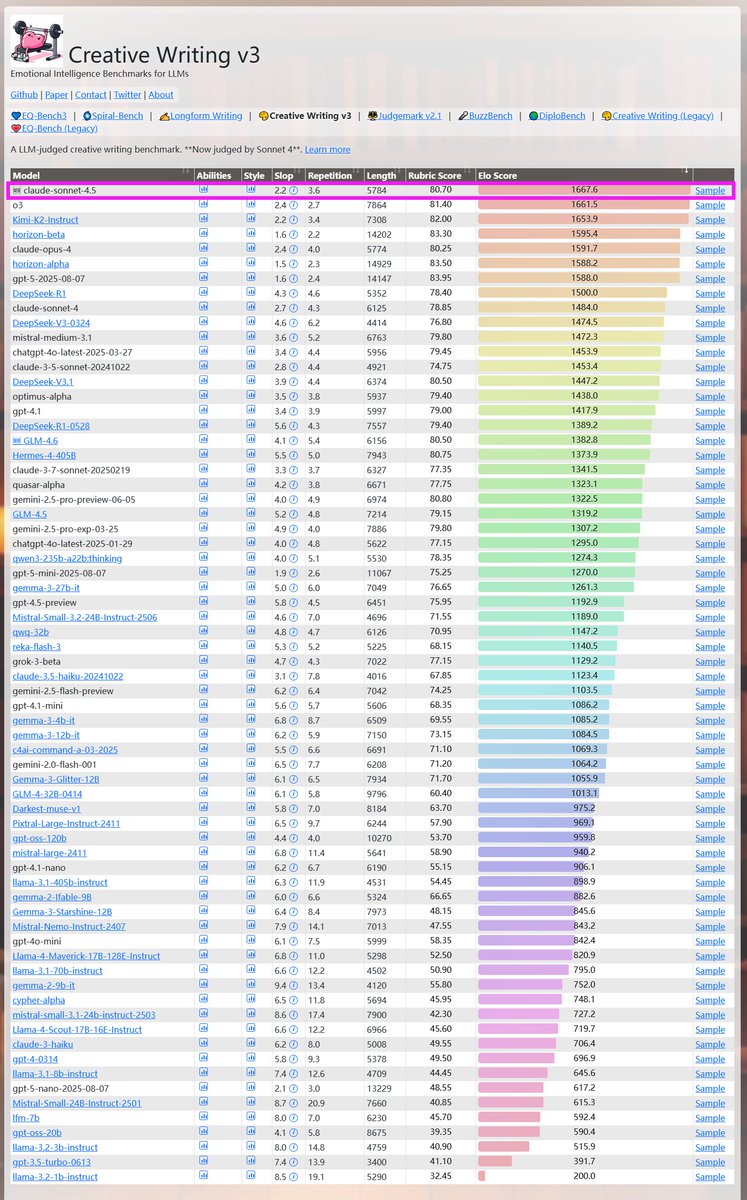The image size is (747, 1200).
Task: Sort table by Style column header
Action: pos(256,175)
